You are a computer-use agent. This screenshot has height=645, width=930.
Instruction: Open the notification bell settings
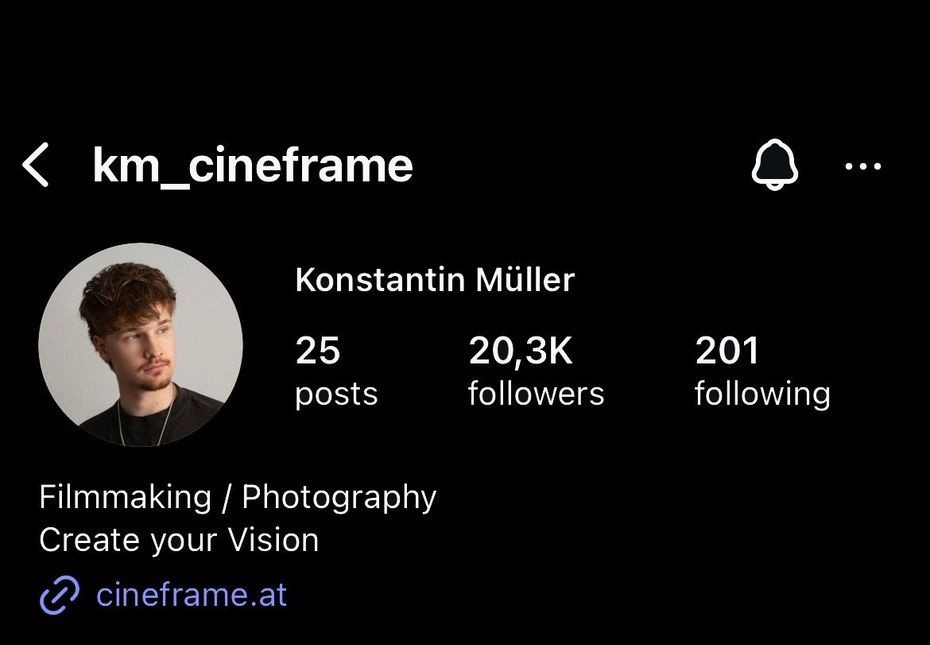coord(775,165)
